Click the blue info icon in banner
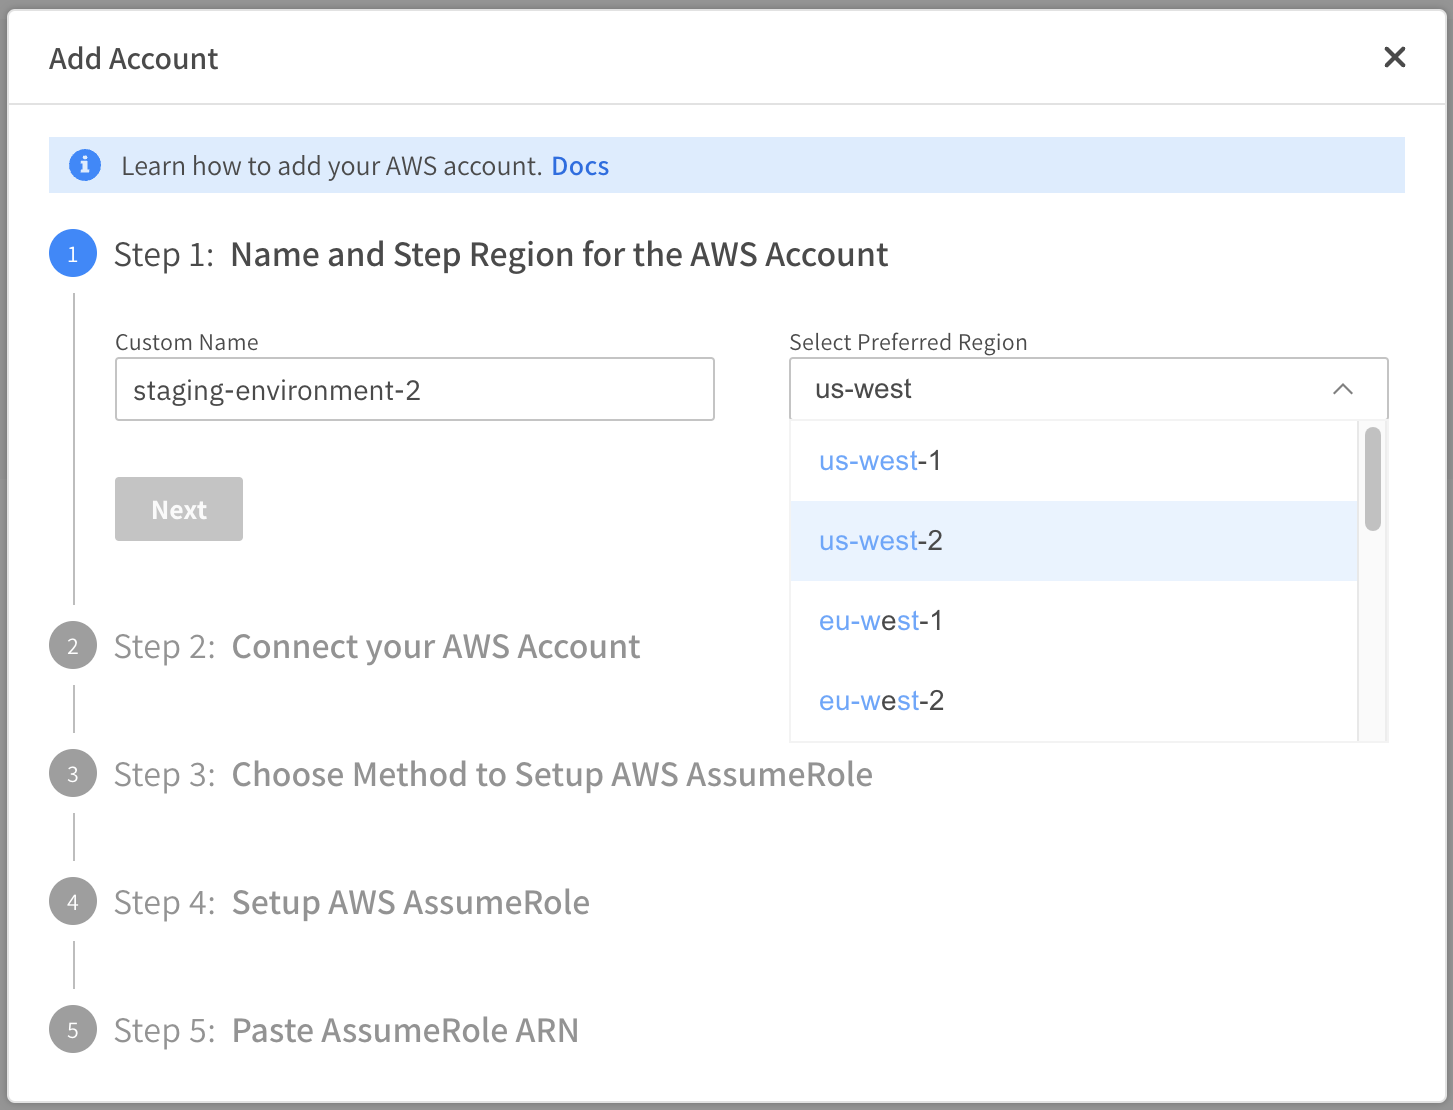This screenshot has height=1110, width=1453. coord(85,165)
